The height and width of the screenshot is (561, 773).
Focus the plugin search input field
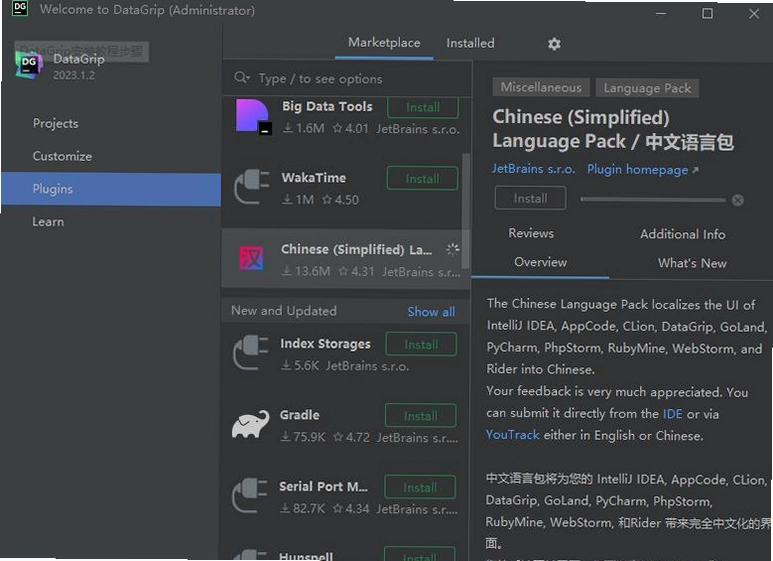click(347, 78)
